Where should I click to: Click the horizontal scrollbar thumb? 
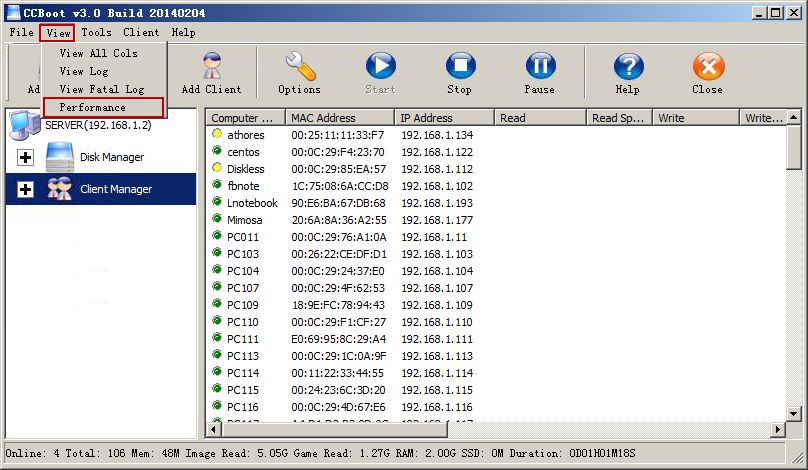[334, 429]
